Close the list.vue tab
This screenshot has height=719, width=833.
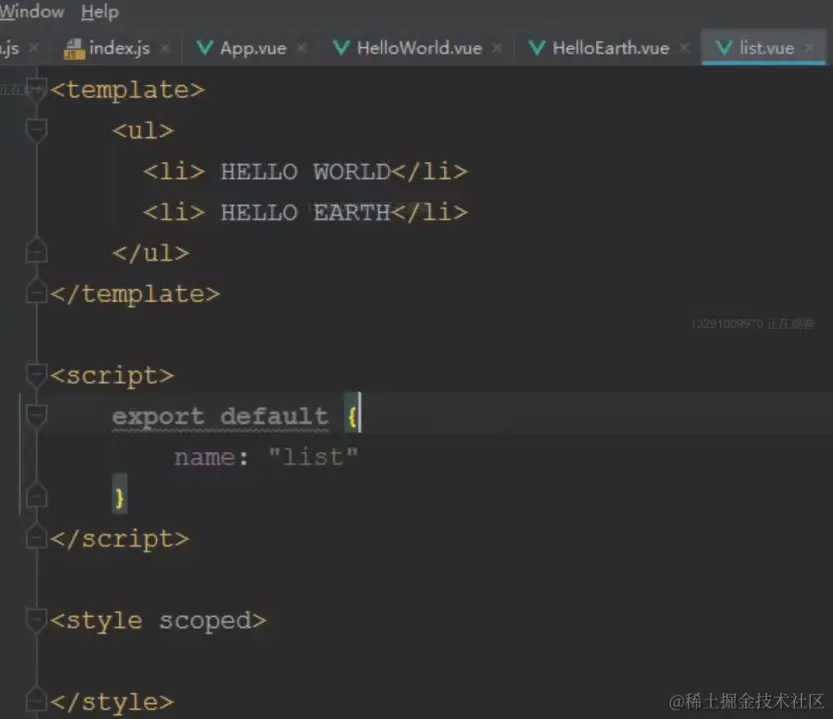click(810, 48)
